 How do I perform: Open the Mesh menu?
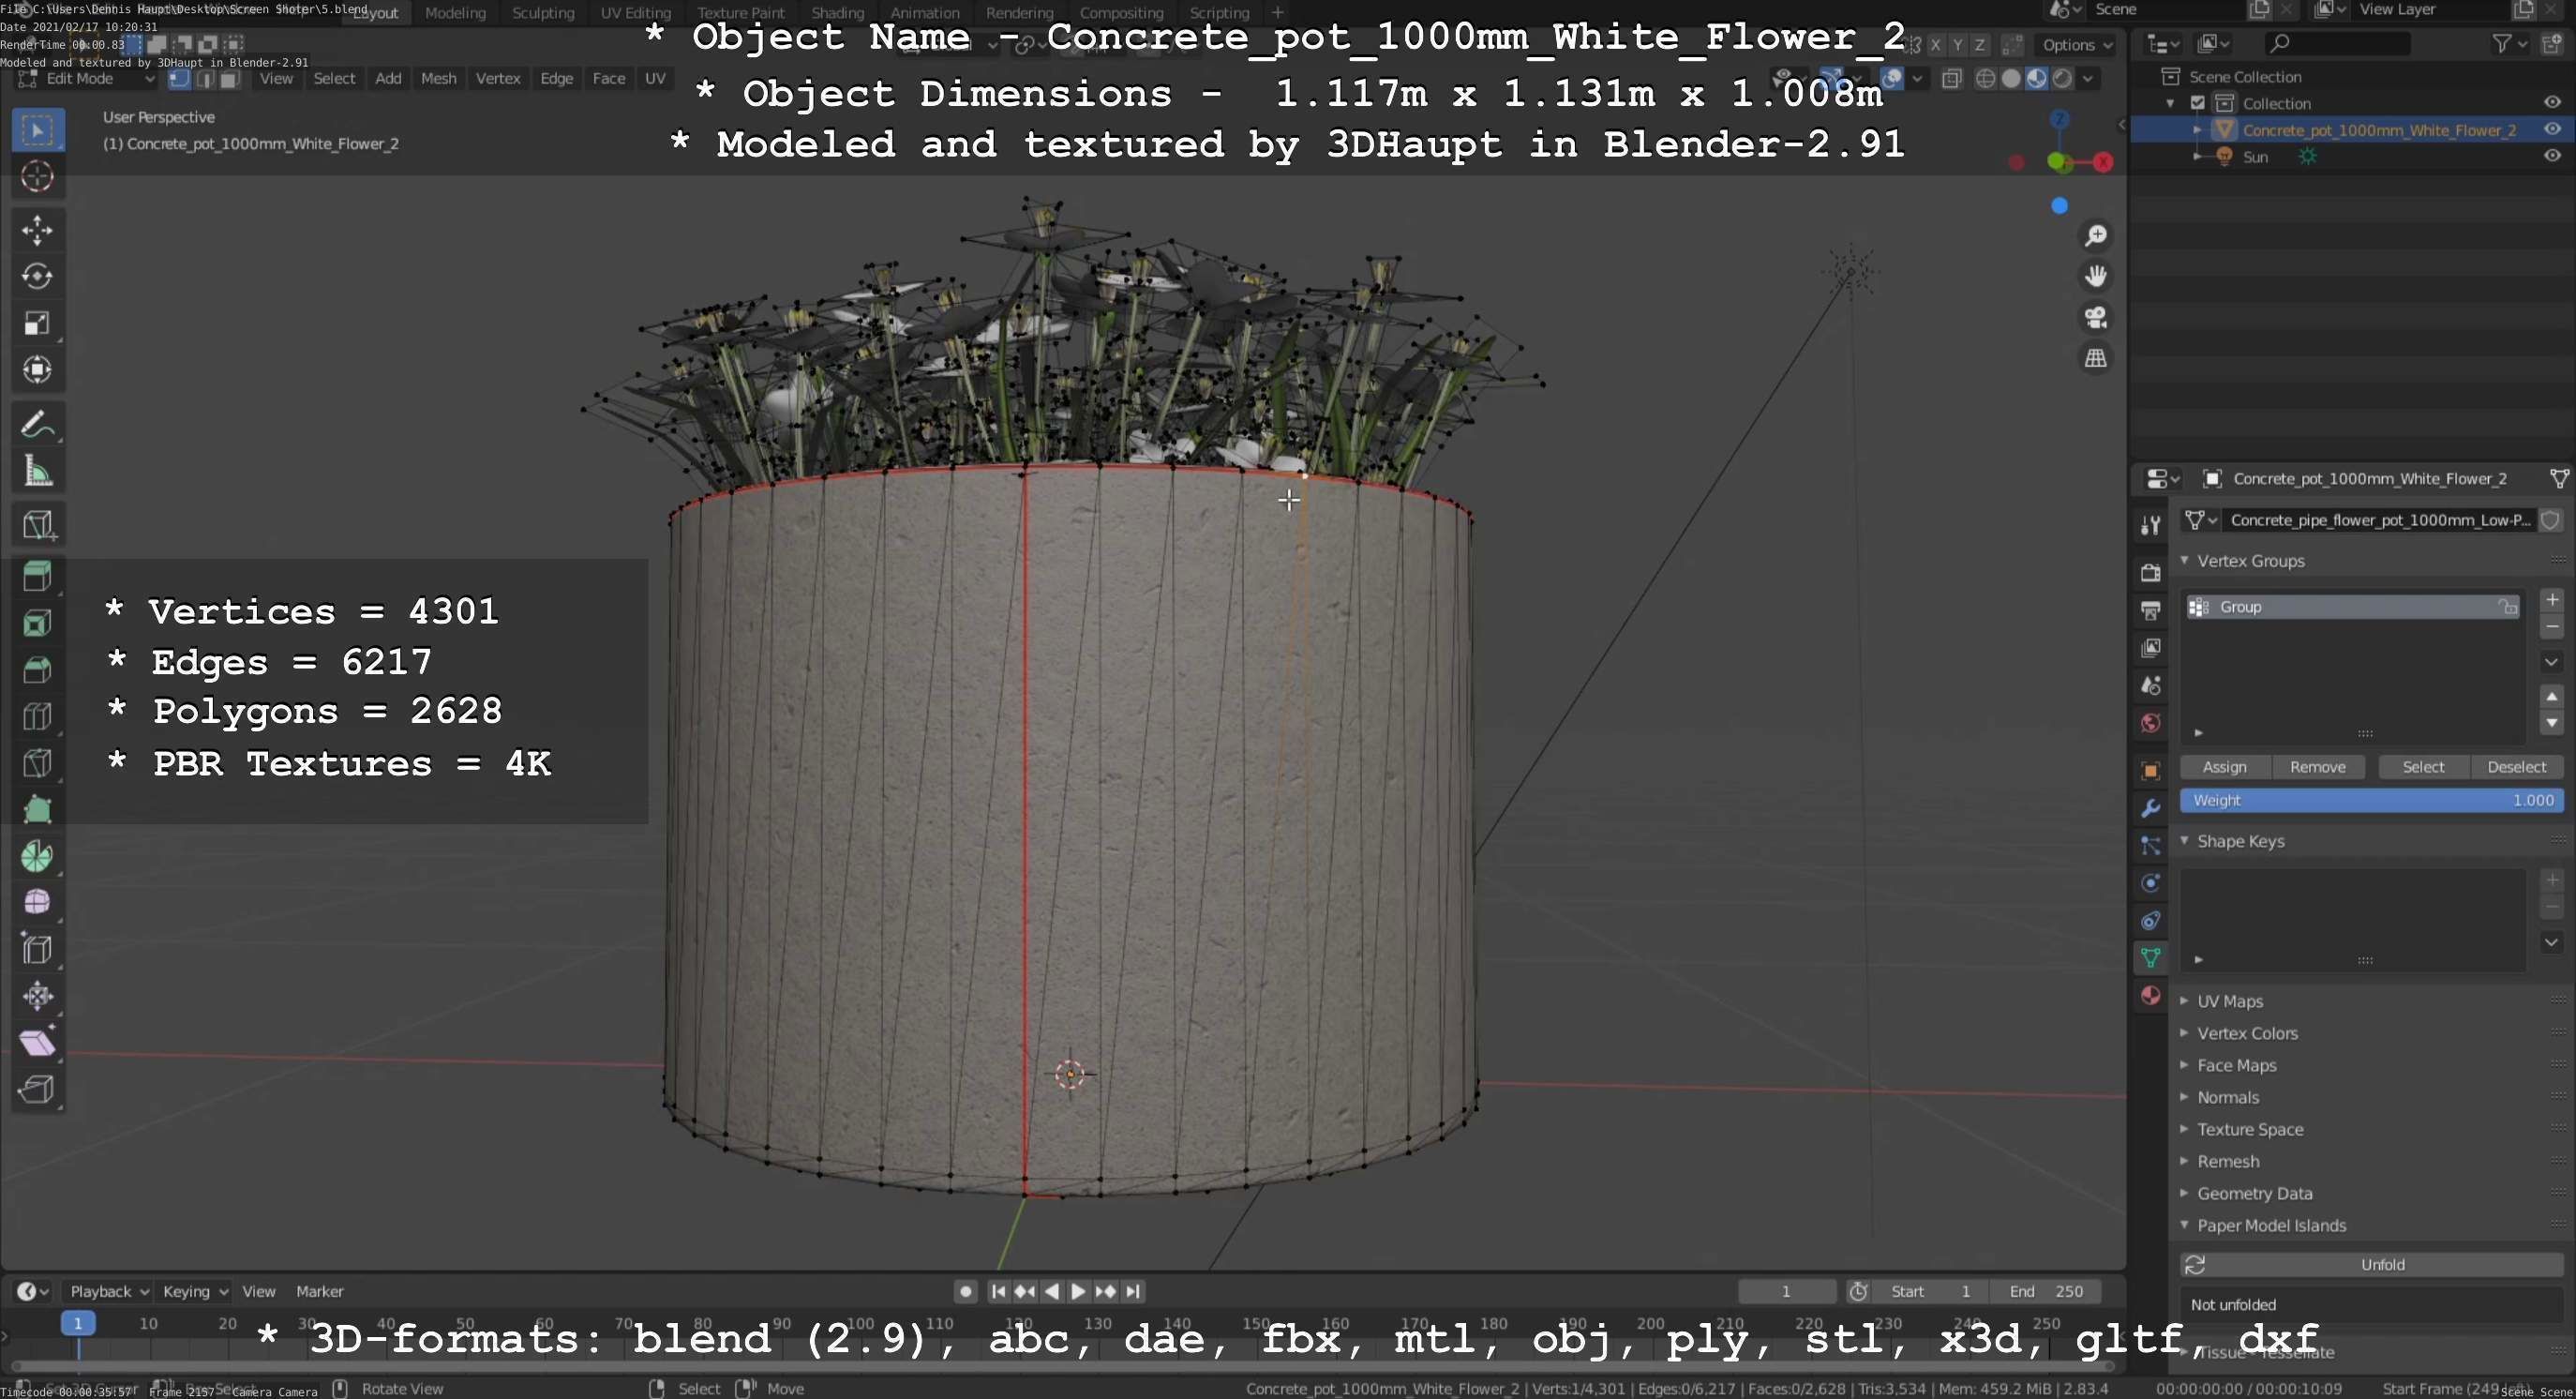tap(438, 79)
